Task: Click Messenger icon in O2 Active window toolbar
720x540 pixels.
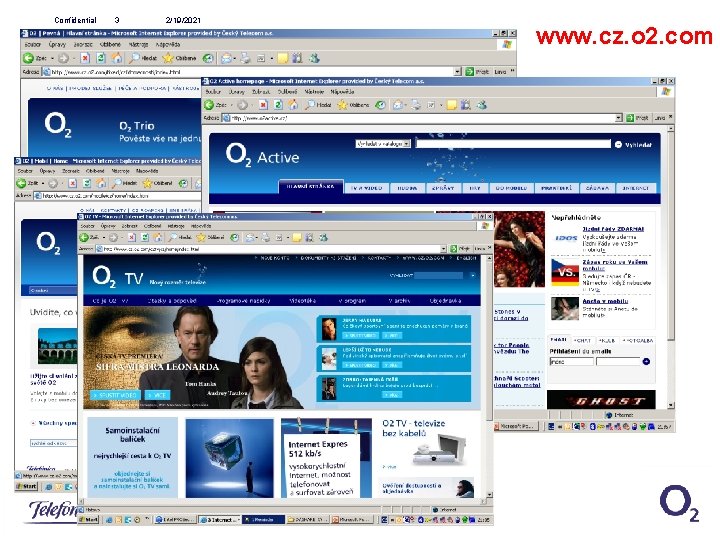Action: tap(481, 105)
